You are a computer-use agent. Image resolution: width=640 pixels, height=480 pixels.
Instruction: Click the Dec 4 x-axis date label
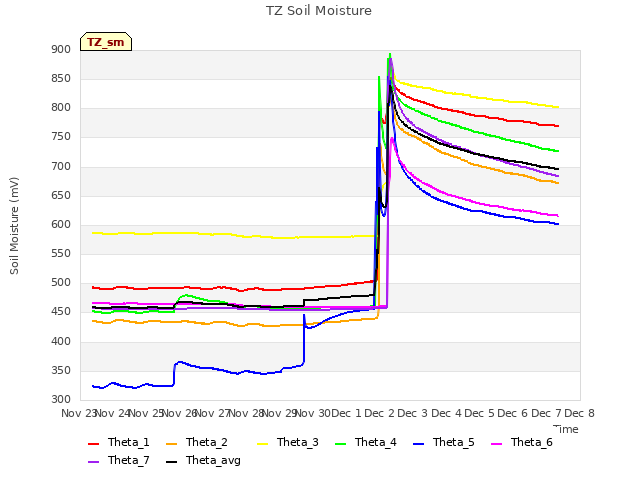pos(446,413)
